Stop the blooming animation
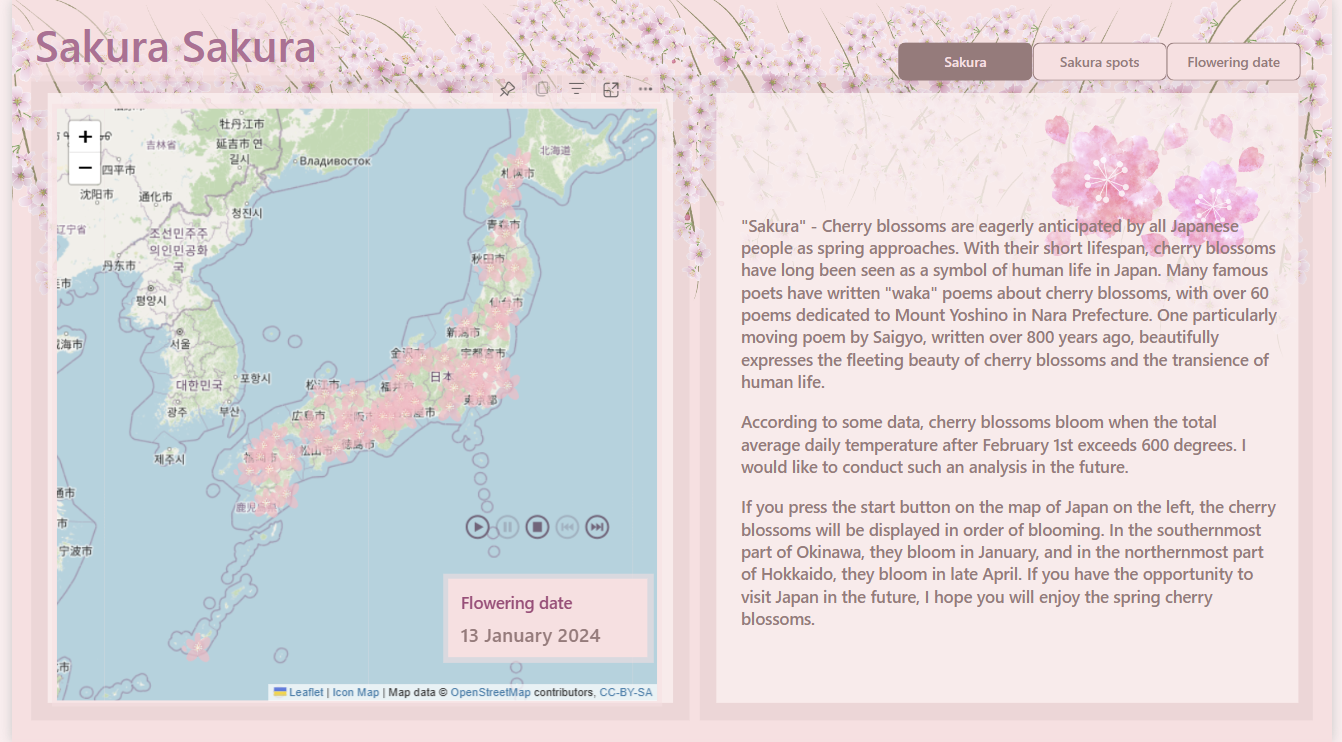The height and width of the screenshot is (742, 1342). 537,527
